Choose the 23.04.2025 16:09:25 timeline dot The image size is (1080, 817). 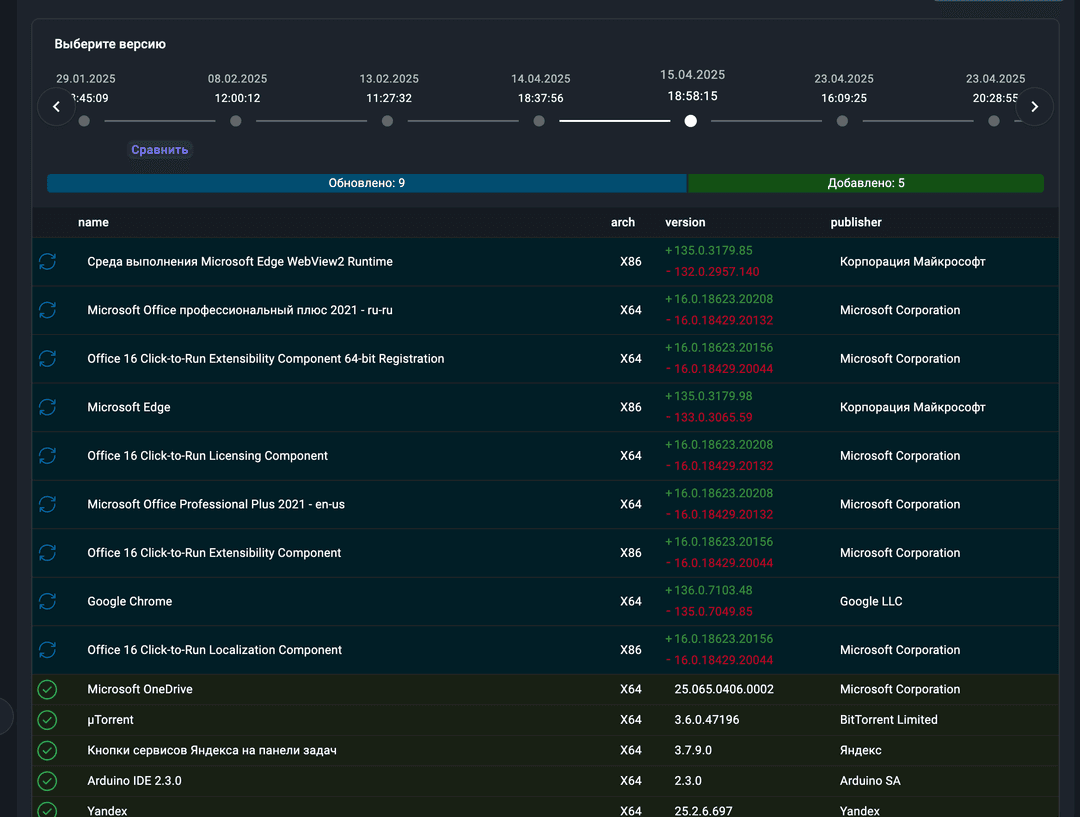tap(842, 121)
